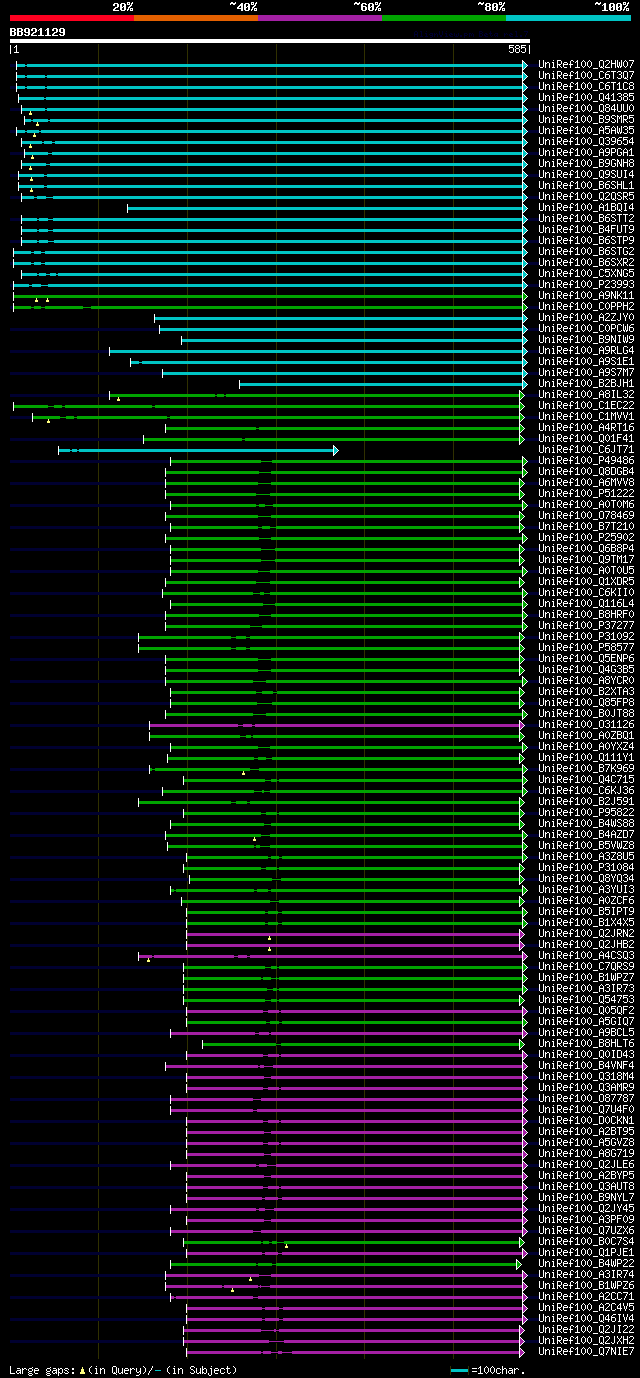Screen dimensions: 640x1378
Task: Click the UniRef100_P49486 label
Action: 586,460
